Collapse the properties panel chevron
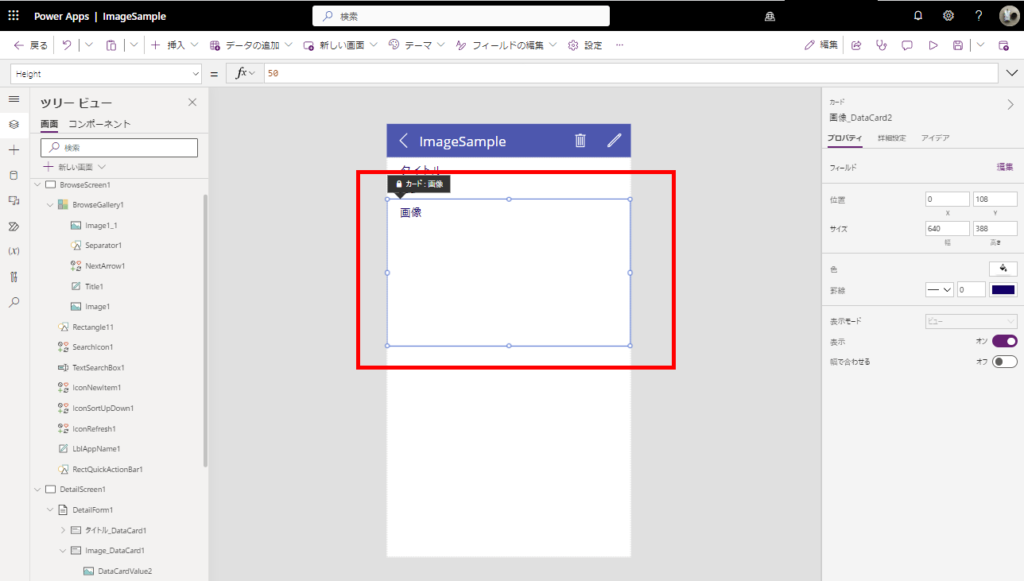This screenshot has height=581, width=1024. click(x=1010, y=104)
